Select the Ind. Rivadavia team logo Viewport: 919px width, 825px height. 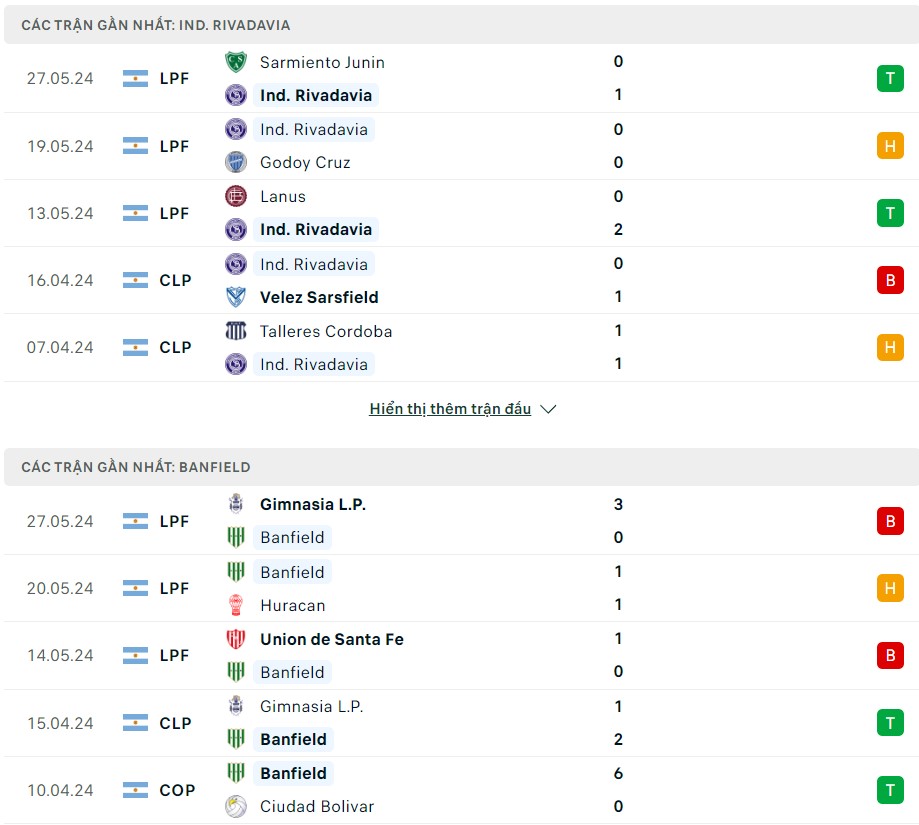point(235,95)
